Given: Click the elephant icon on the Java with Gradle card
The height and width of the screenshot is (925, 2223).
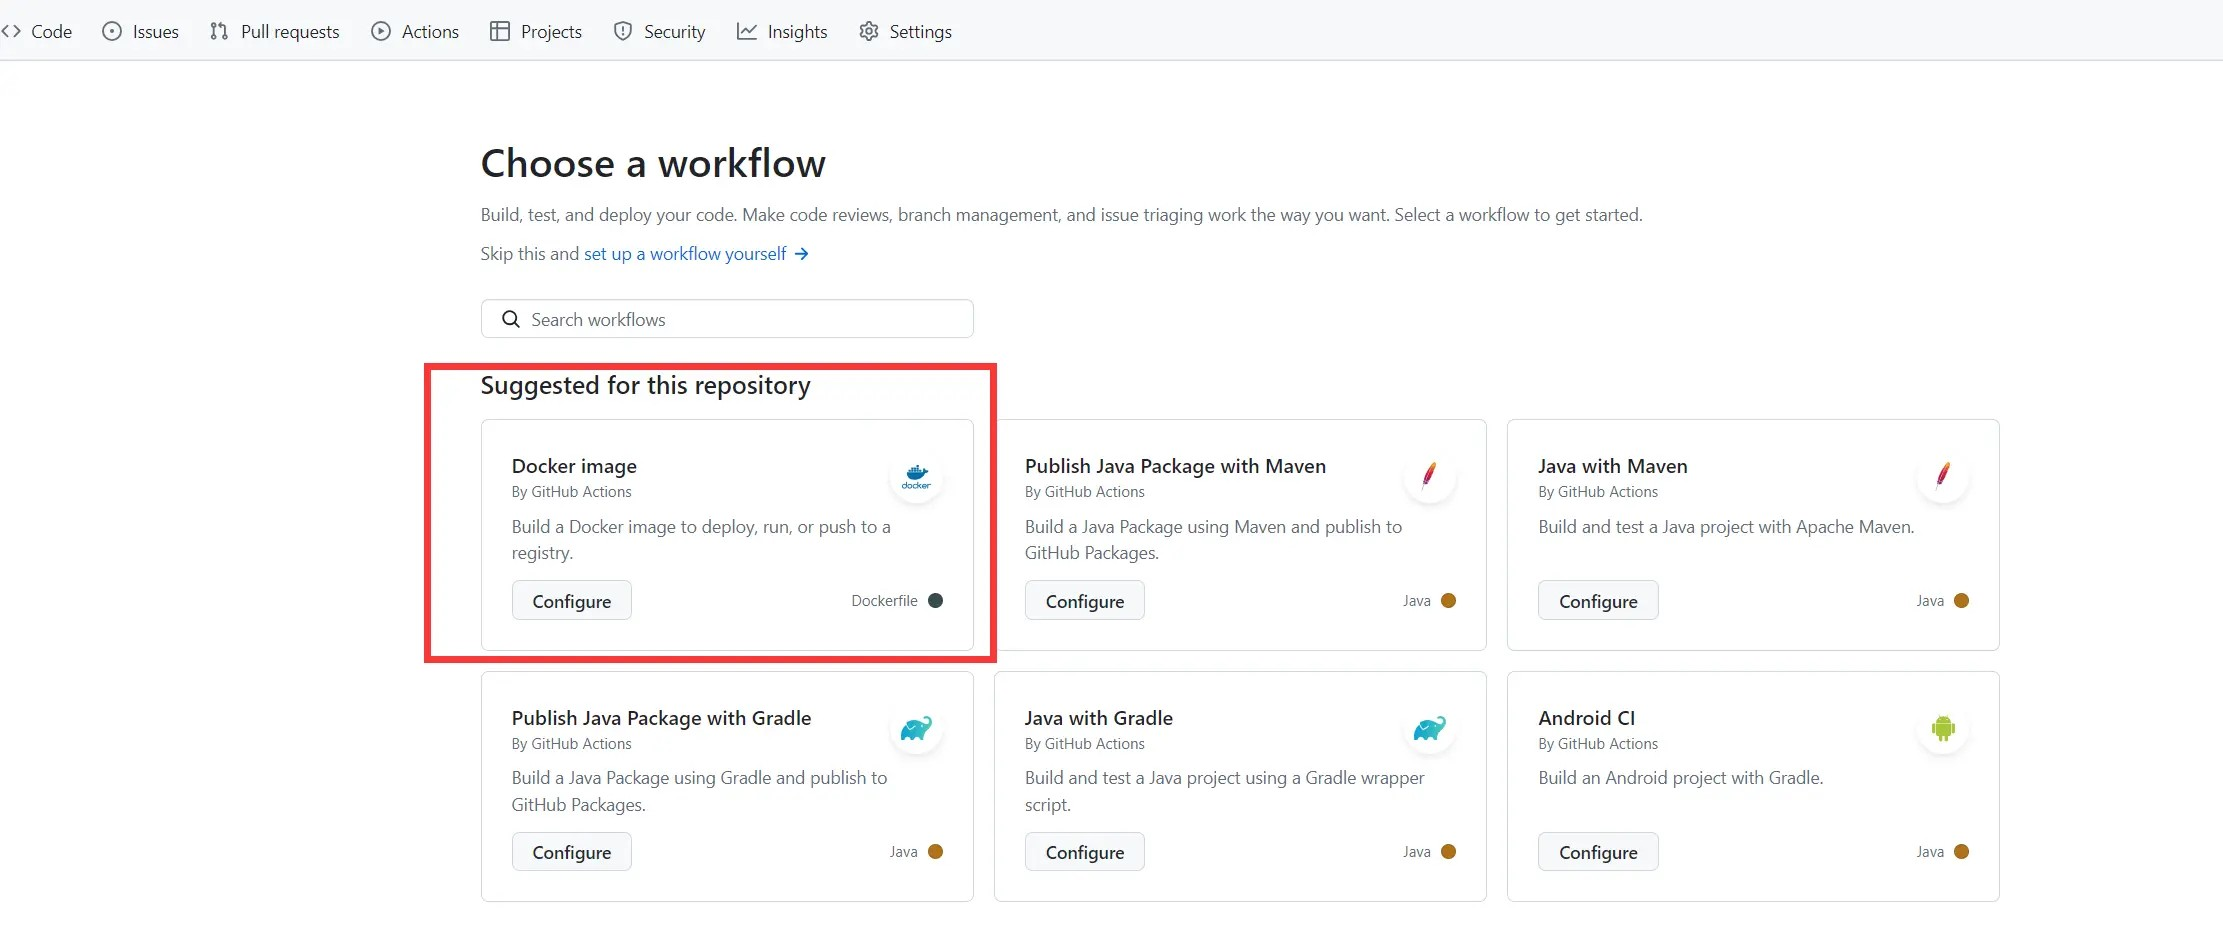Looking at the screenshot, I should pos(1430,728).
